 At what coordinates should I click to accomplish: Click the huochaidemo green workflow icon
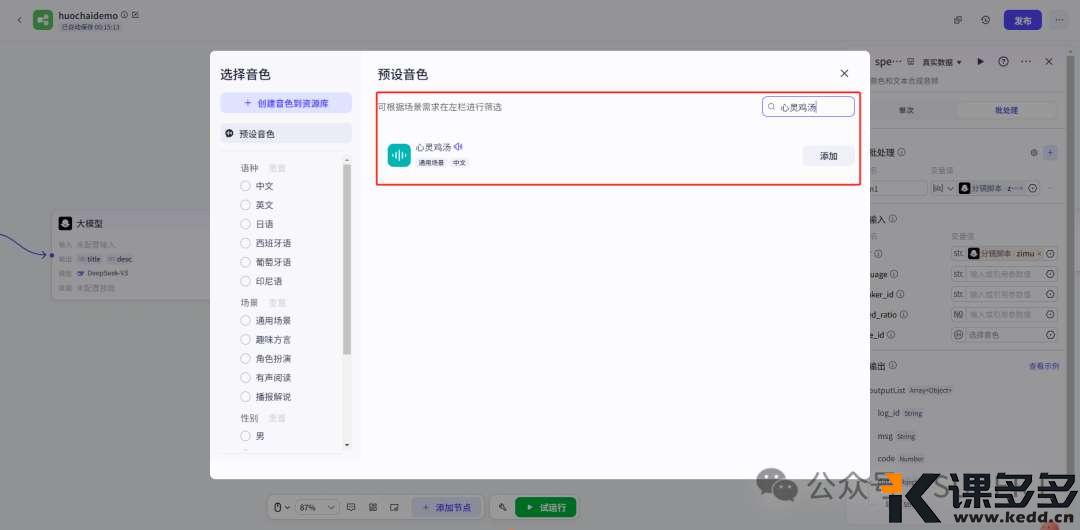[43, 20]
